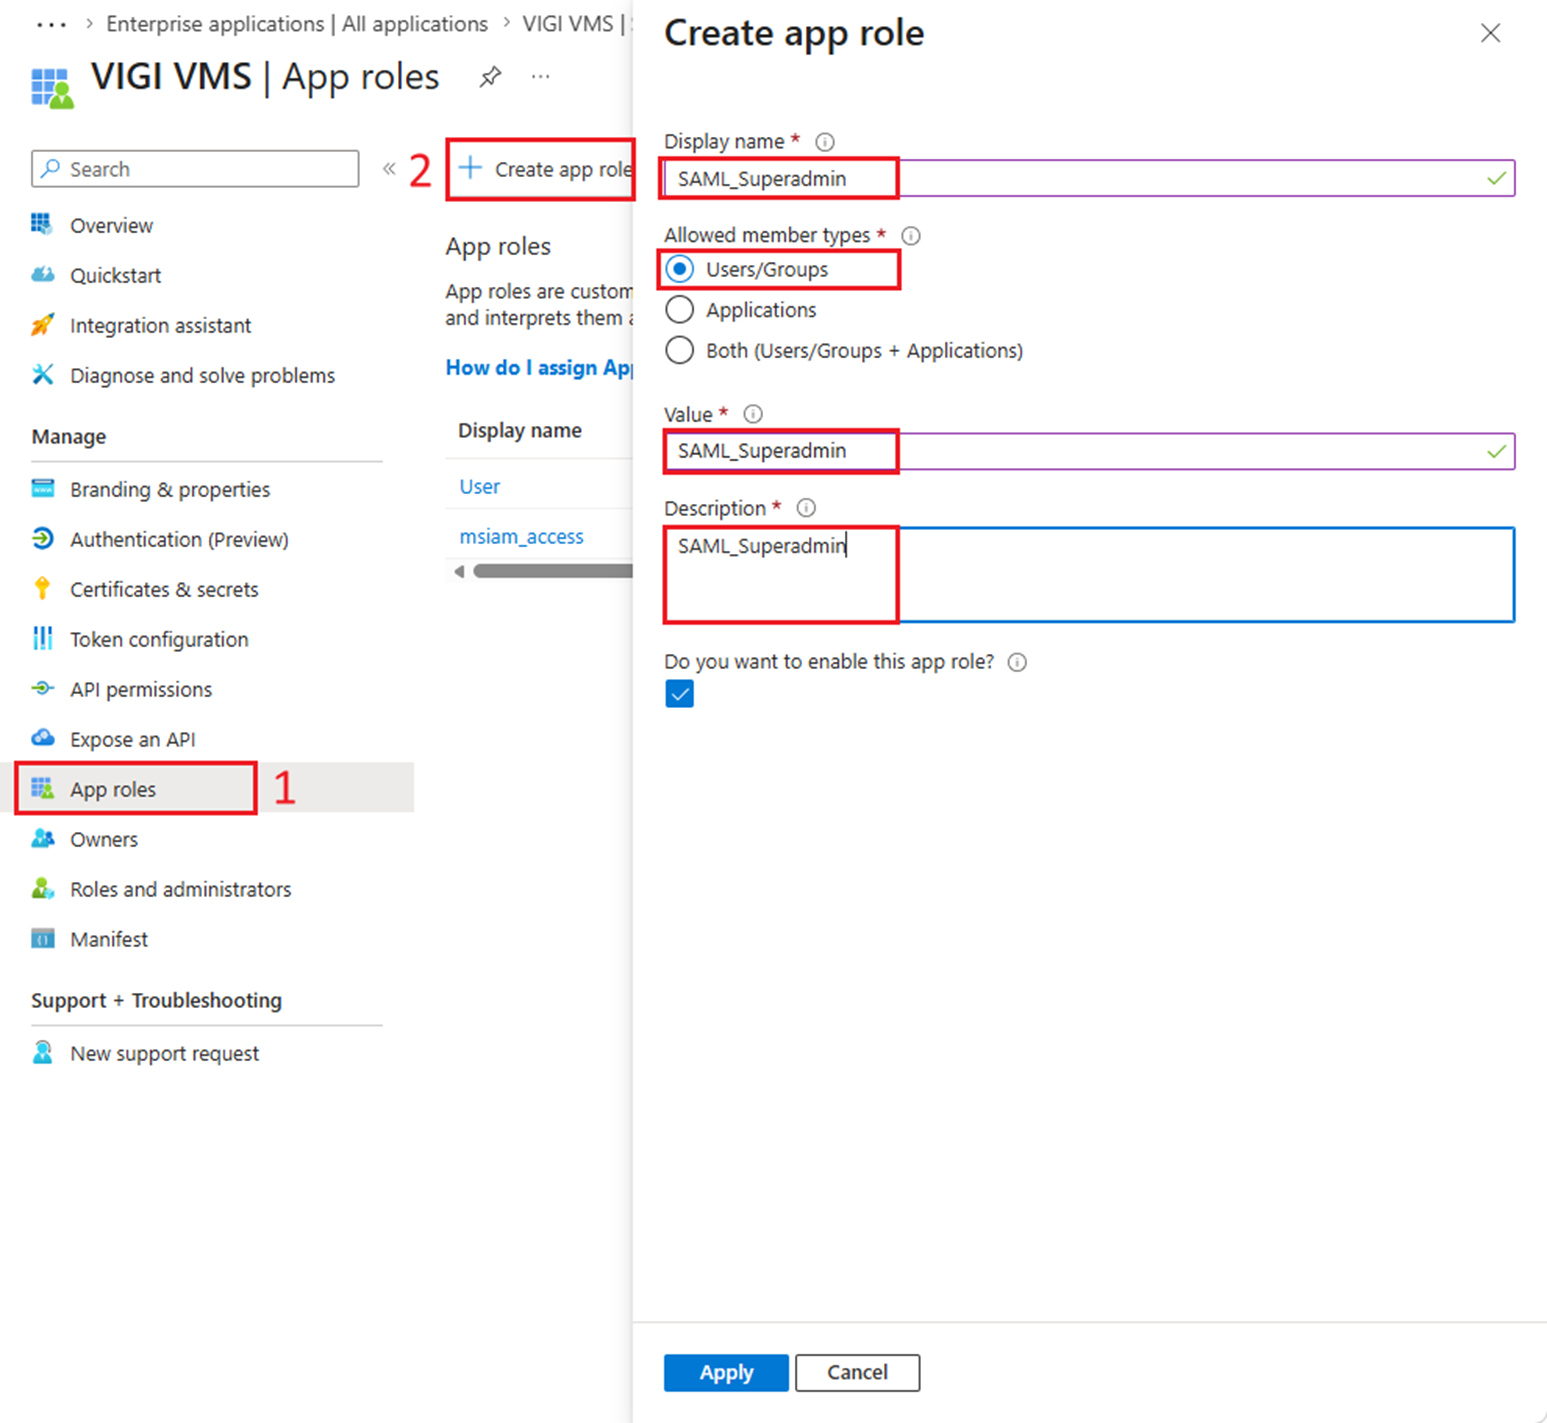Show Description field info icon
1547x1423 pixels.
coord(806,508)
